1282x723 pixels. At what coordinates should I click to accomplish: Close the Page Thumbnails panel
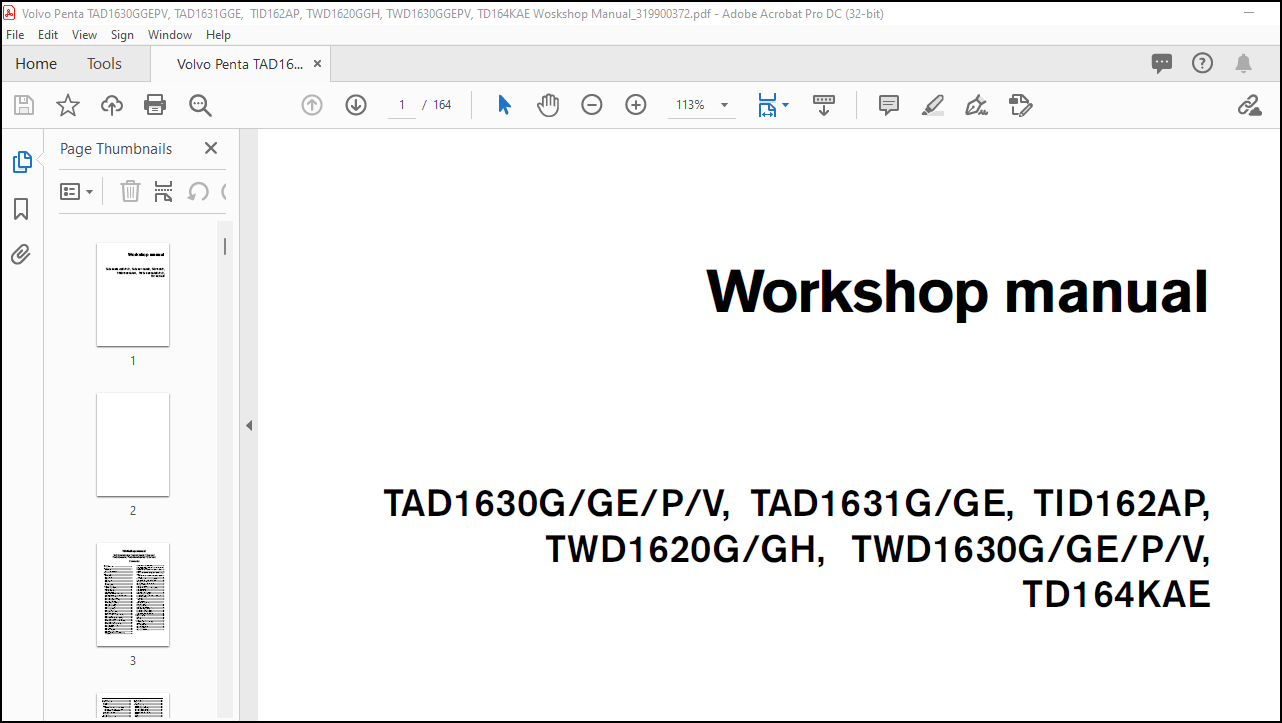pyautogui.click(x=211, y=148)
